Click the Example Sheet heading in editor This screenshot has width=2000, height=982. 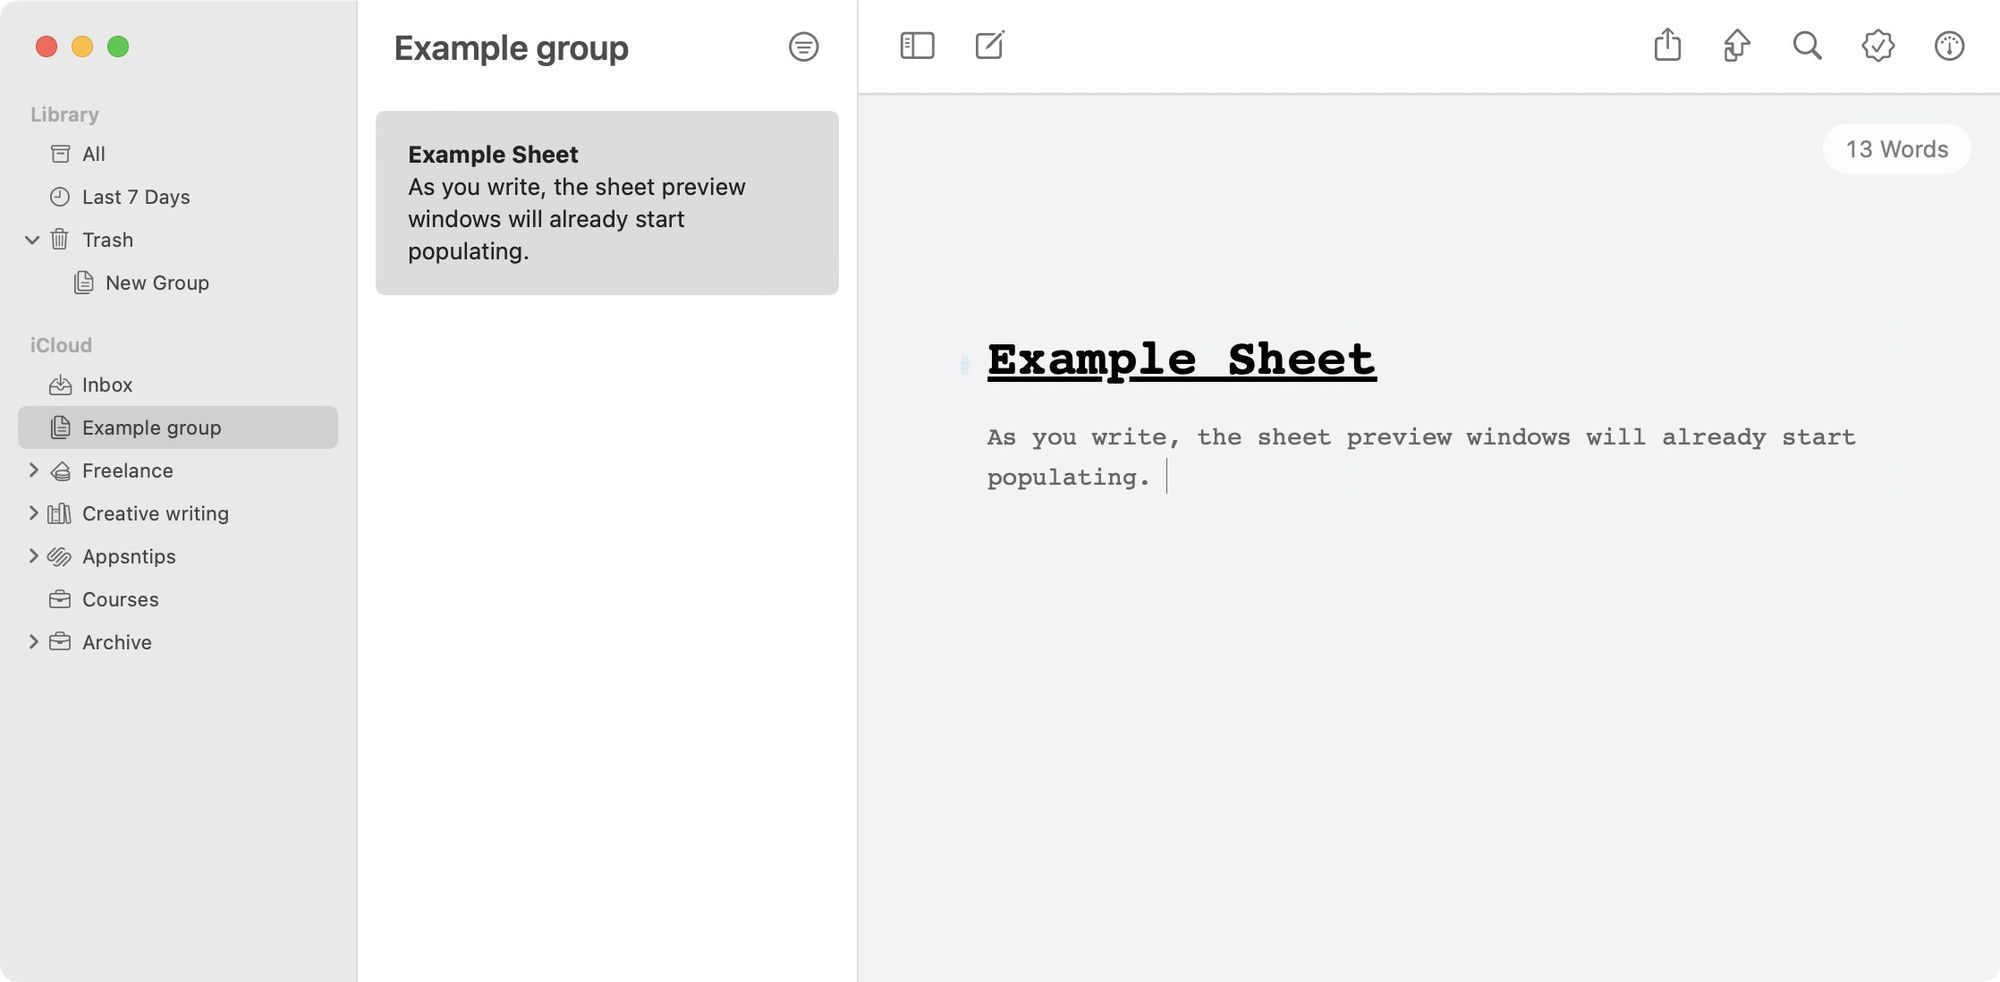[x=1181, y=360]
